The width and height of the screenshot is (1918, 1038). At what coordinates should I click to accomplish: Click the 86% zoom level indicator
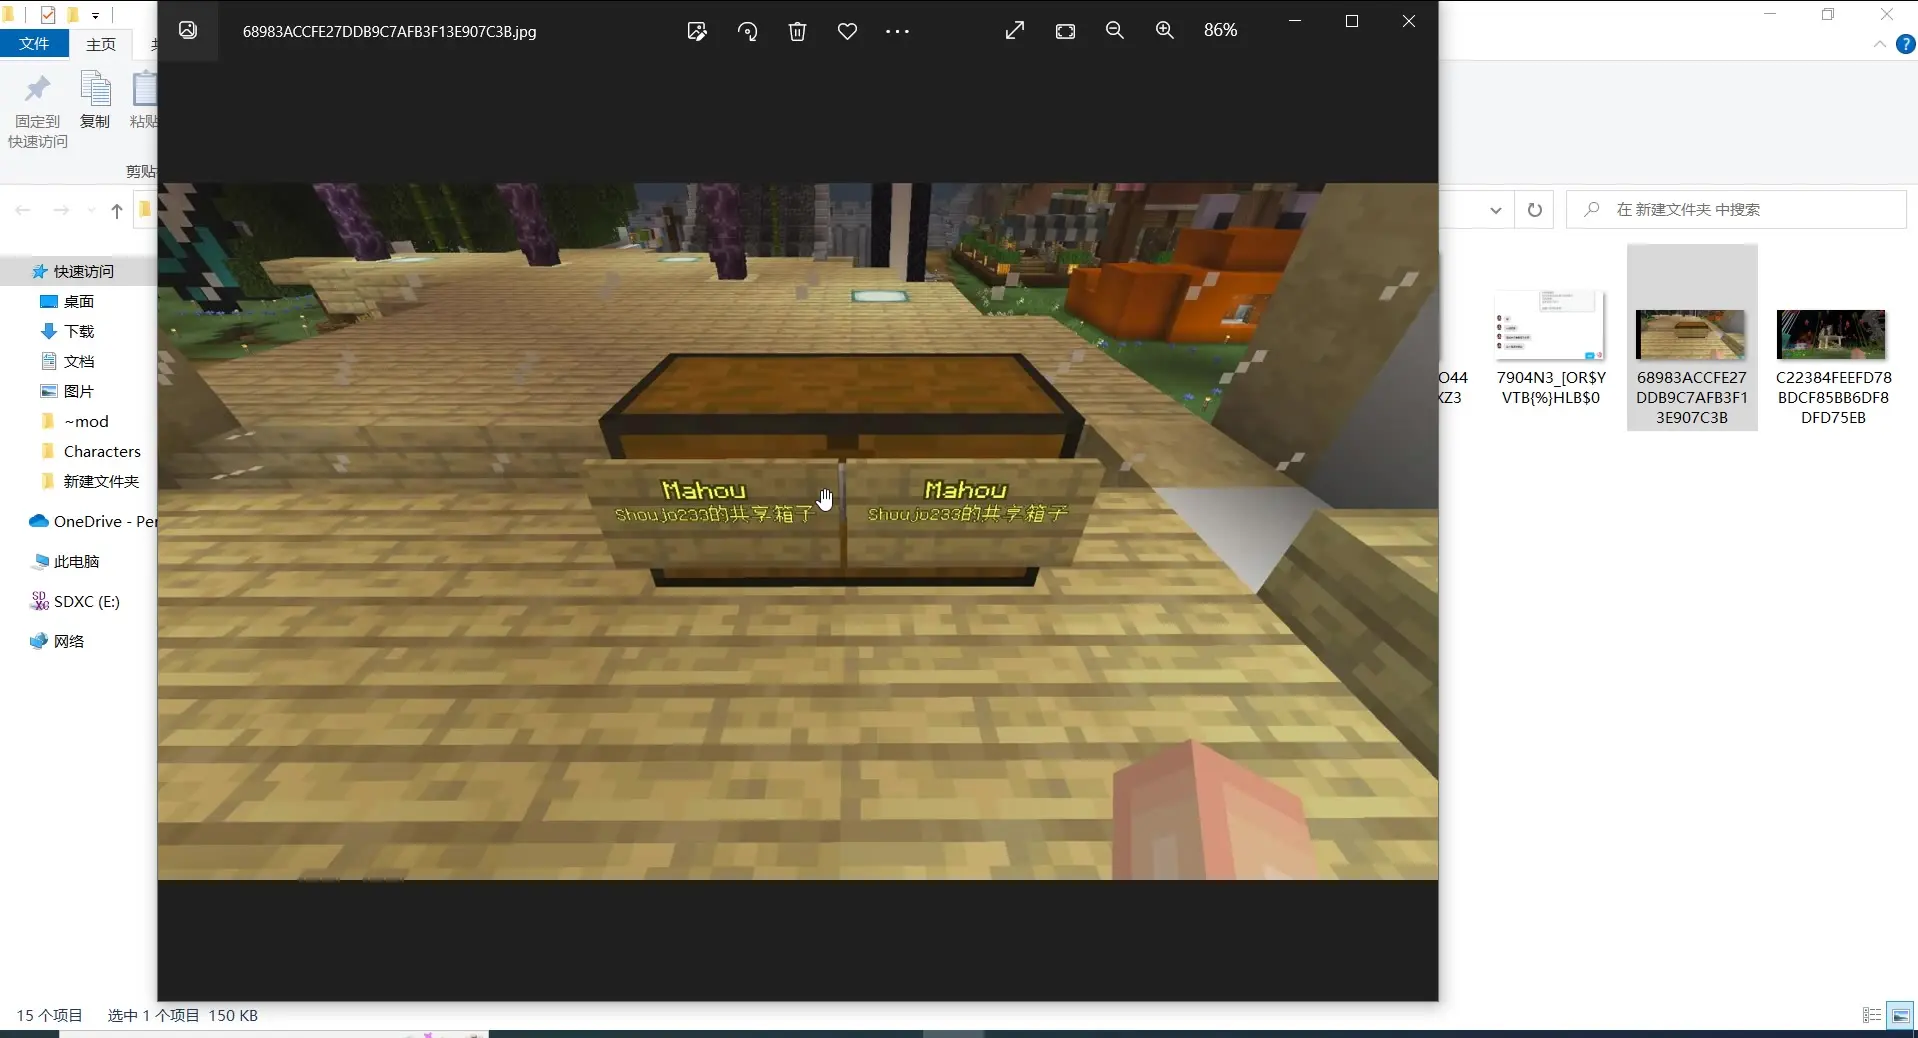click(x=1220, y=30)
